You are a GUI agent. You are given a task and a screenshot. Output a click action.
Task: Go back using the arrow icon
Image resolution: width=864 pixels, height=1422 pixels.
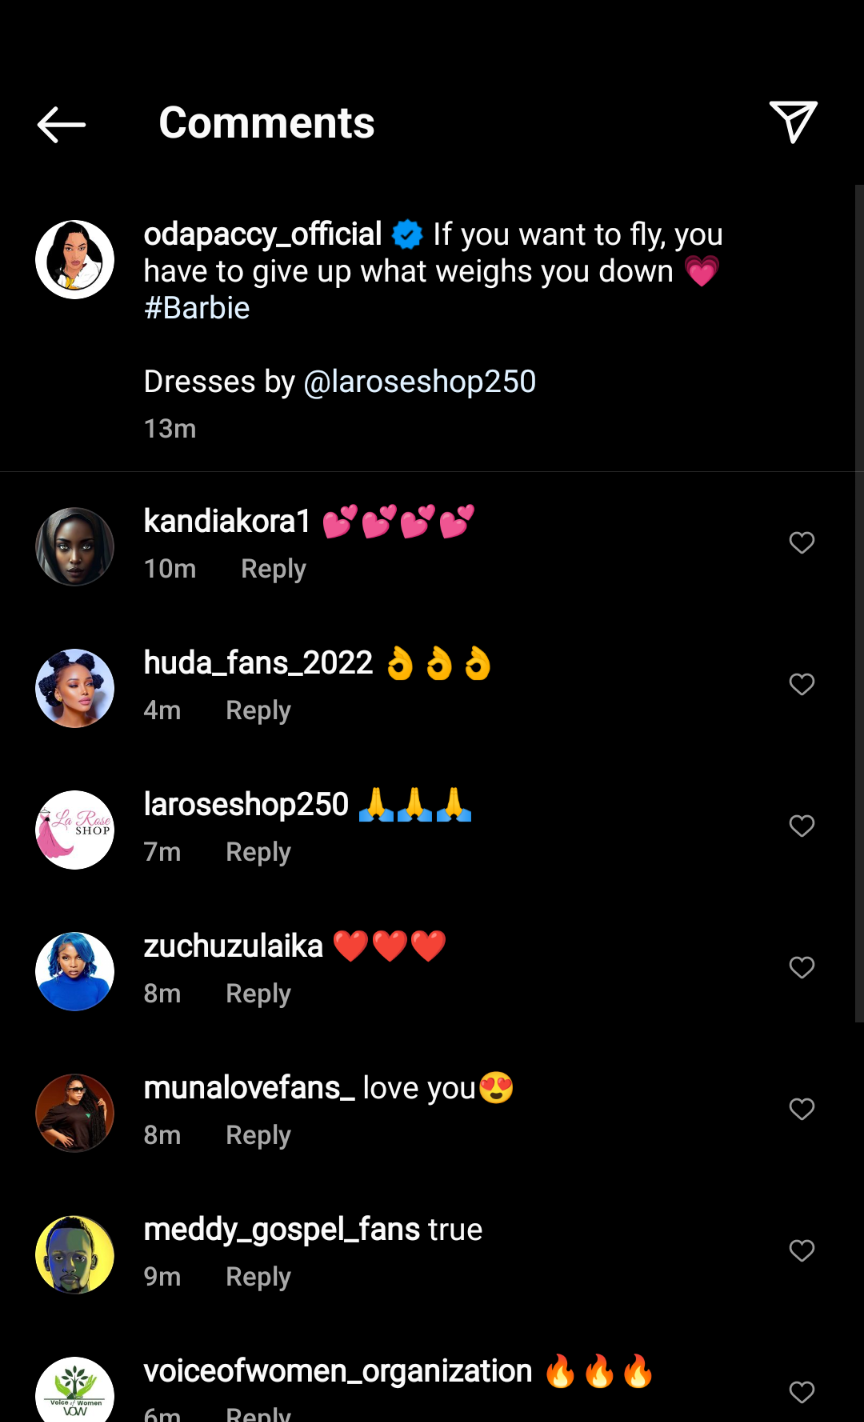(x=61, y=124)
